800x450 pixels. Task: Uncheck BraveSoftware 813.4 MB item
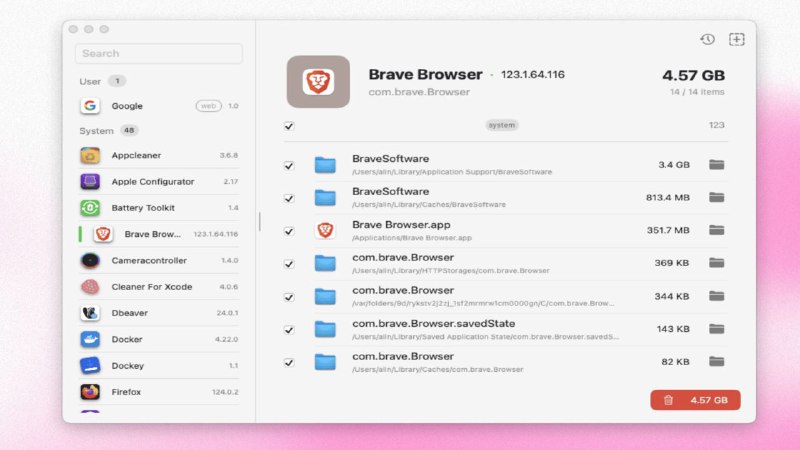click(289, 198)
